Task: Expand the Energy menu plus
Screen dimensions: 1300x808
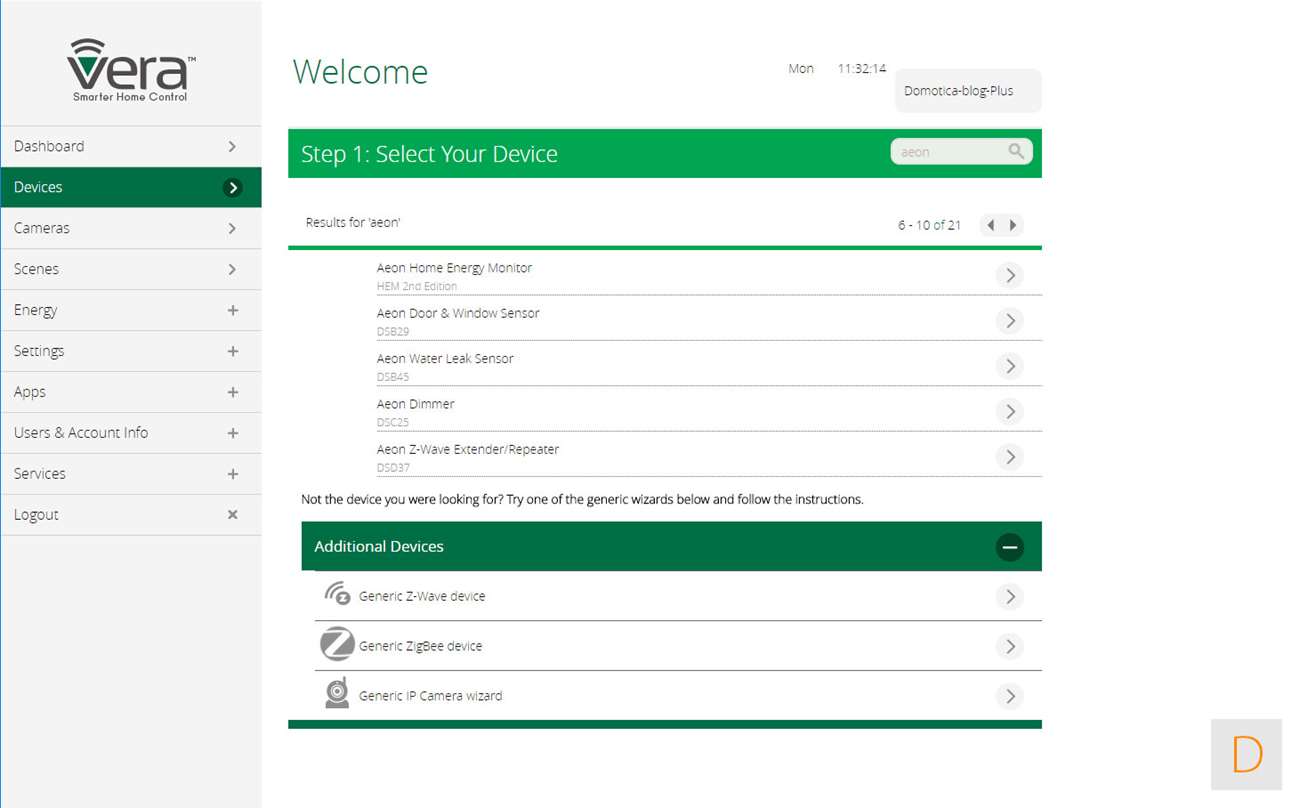Action: click(233, 310)
